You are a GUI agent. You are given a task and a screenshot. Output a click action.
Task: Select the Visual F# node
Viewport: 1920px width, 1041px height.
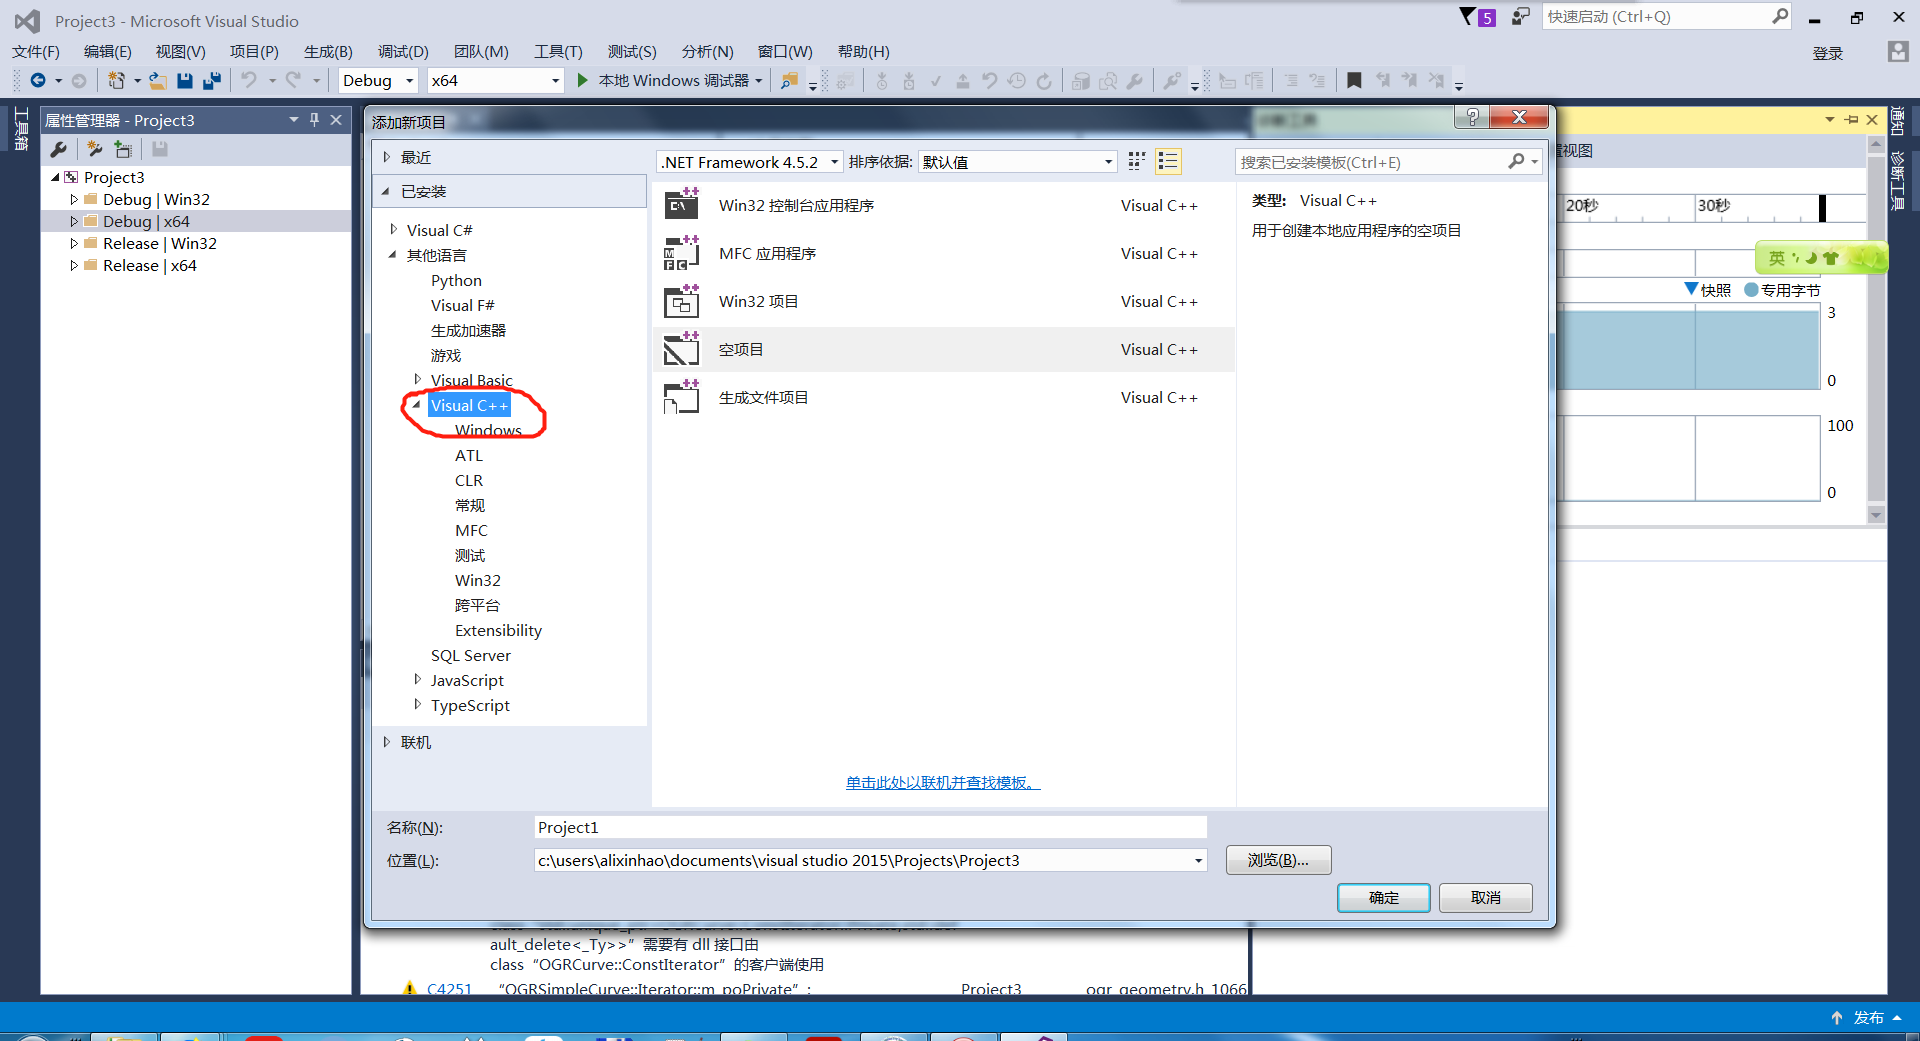pos(462,306)
